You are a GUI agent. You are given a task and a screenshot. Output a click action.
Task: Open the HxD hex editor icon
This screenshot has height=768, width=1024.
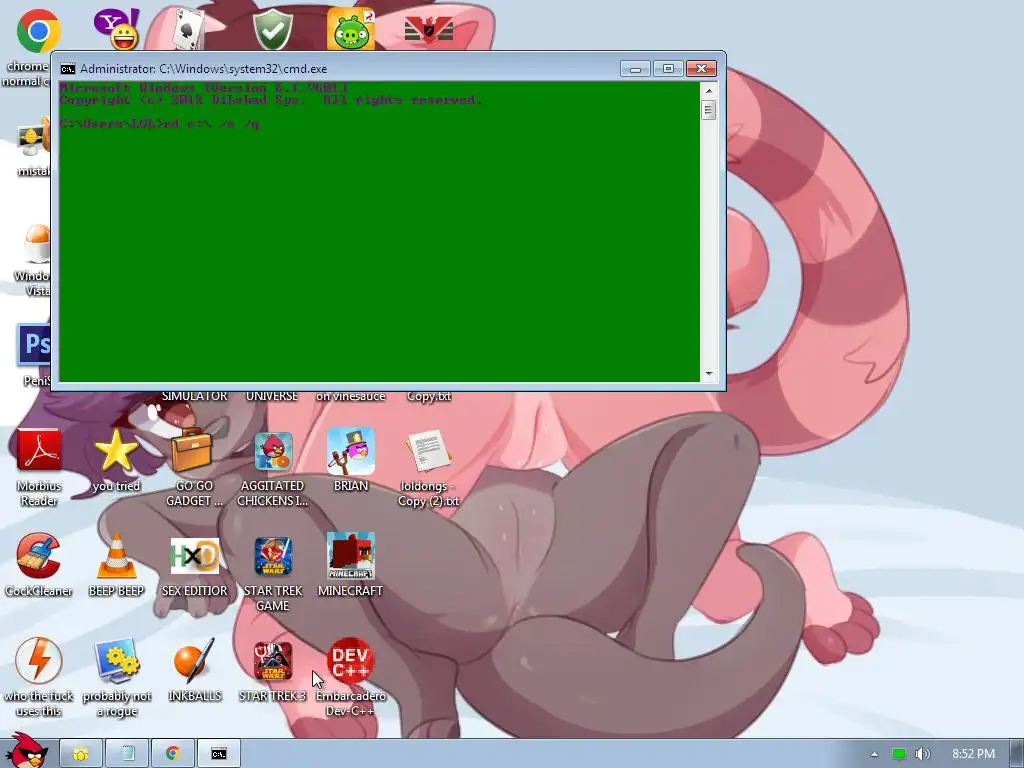(x=194, y=556)
